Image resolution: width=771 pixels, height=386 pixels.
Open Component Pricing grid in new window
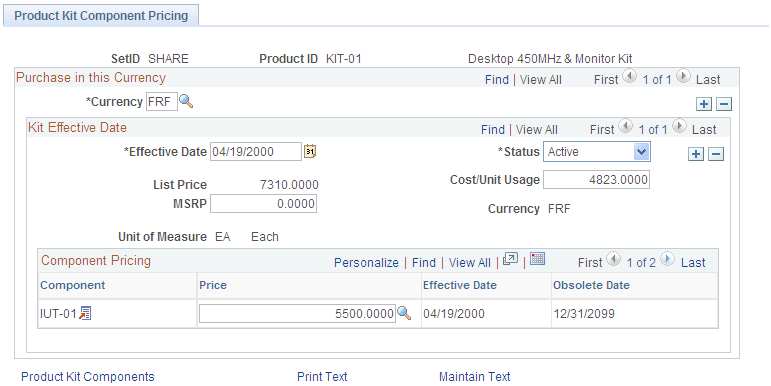pyautogui.click(x=510, y=259)
